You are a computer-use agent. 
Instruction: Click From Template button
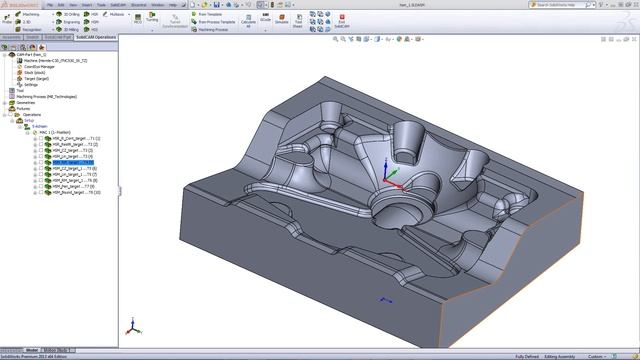(x=207, y=14)
